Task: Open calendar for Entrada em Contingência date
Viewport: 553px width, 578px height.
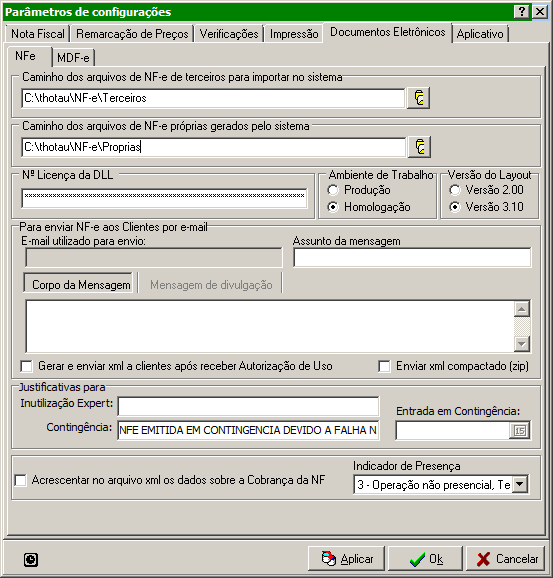Action: (x=519, y=431)
